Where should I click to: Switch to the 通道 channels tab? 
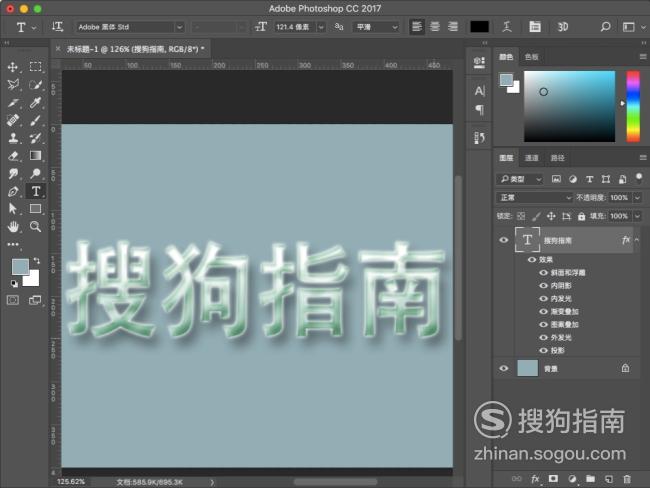point(531,158)
